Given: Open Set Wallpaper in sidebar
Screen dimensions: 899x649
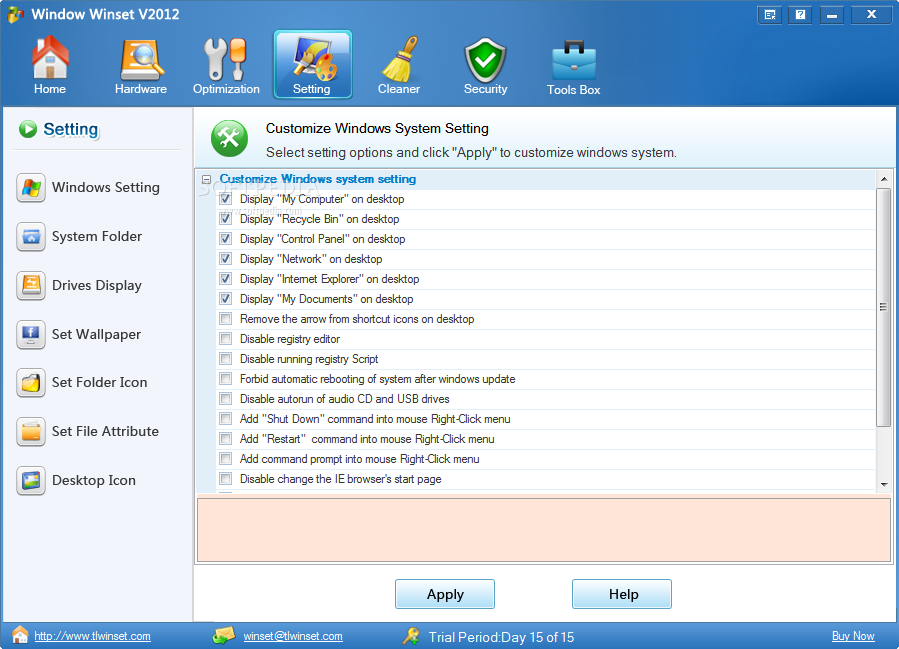Looking at the screenshot, I should [96, 334].
